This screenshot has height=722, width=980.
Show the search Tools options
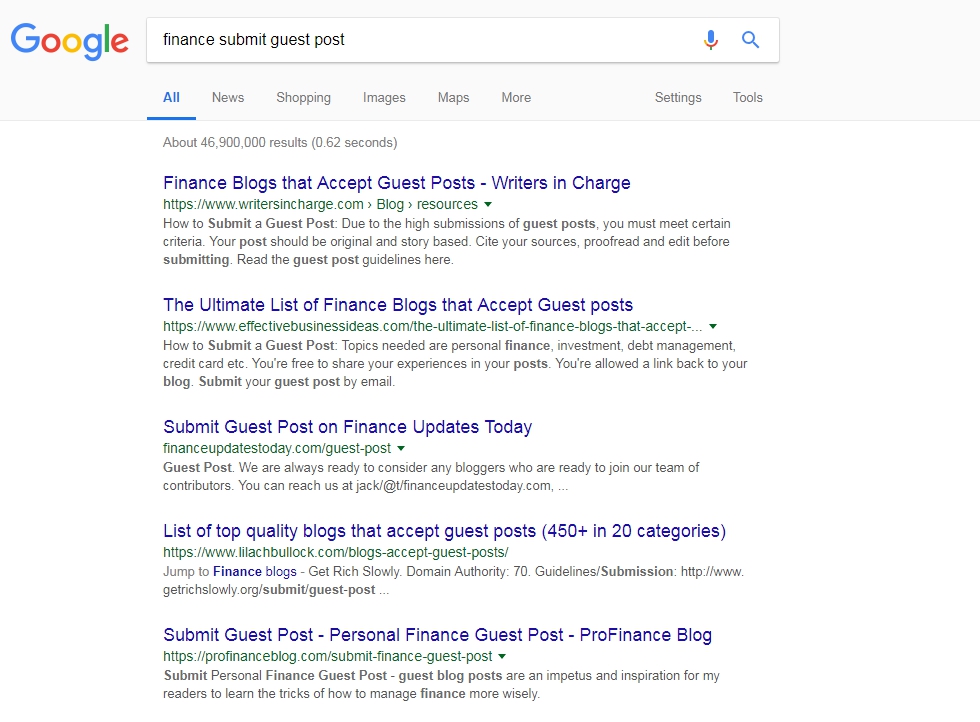(748, 98)
